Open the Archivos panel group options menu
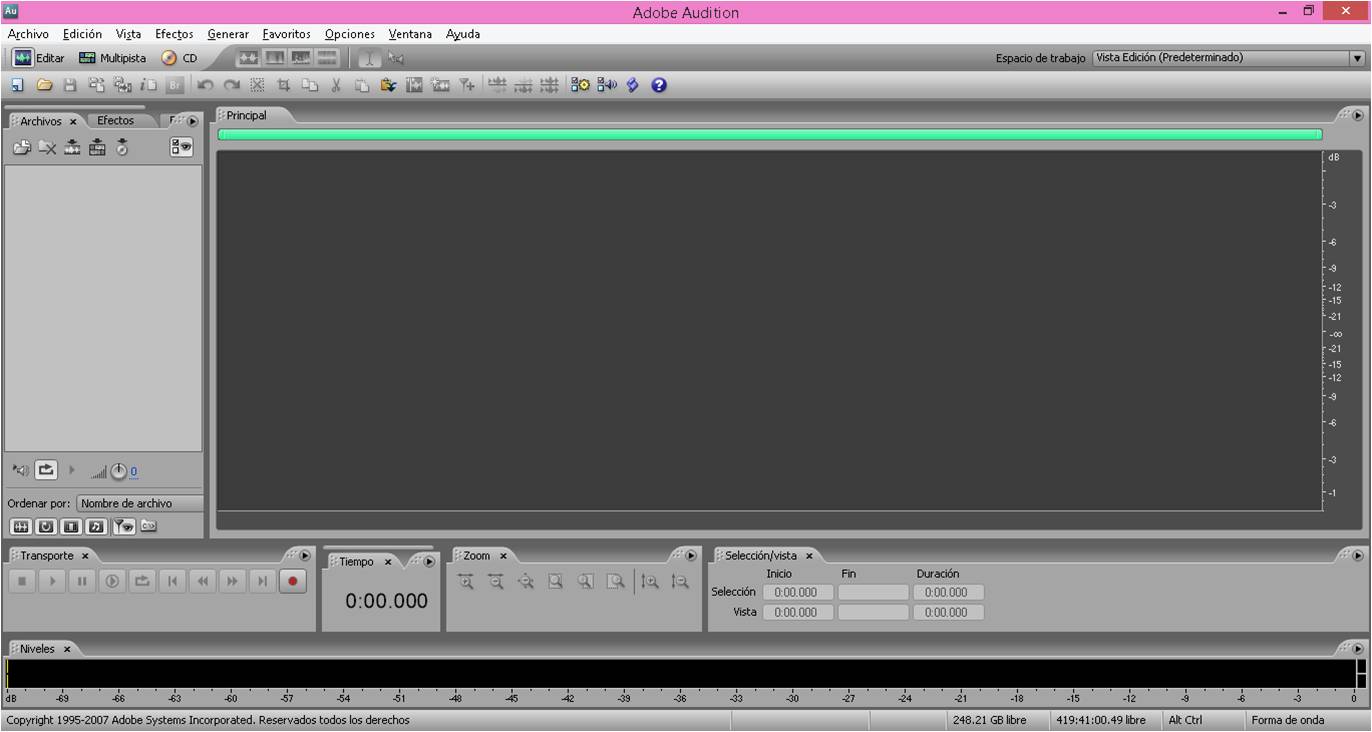 [193, 121]
